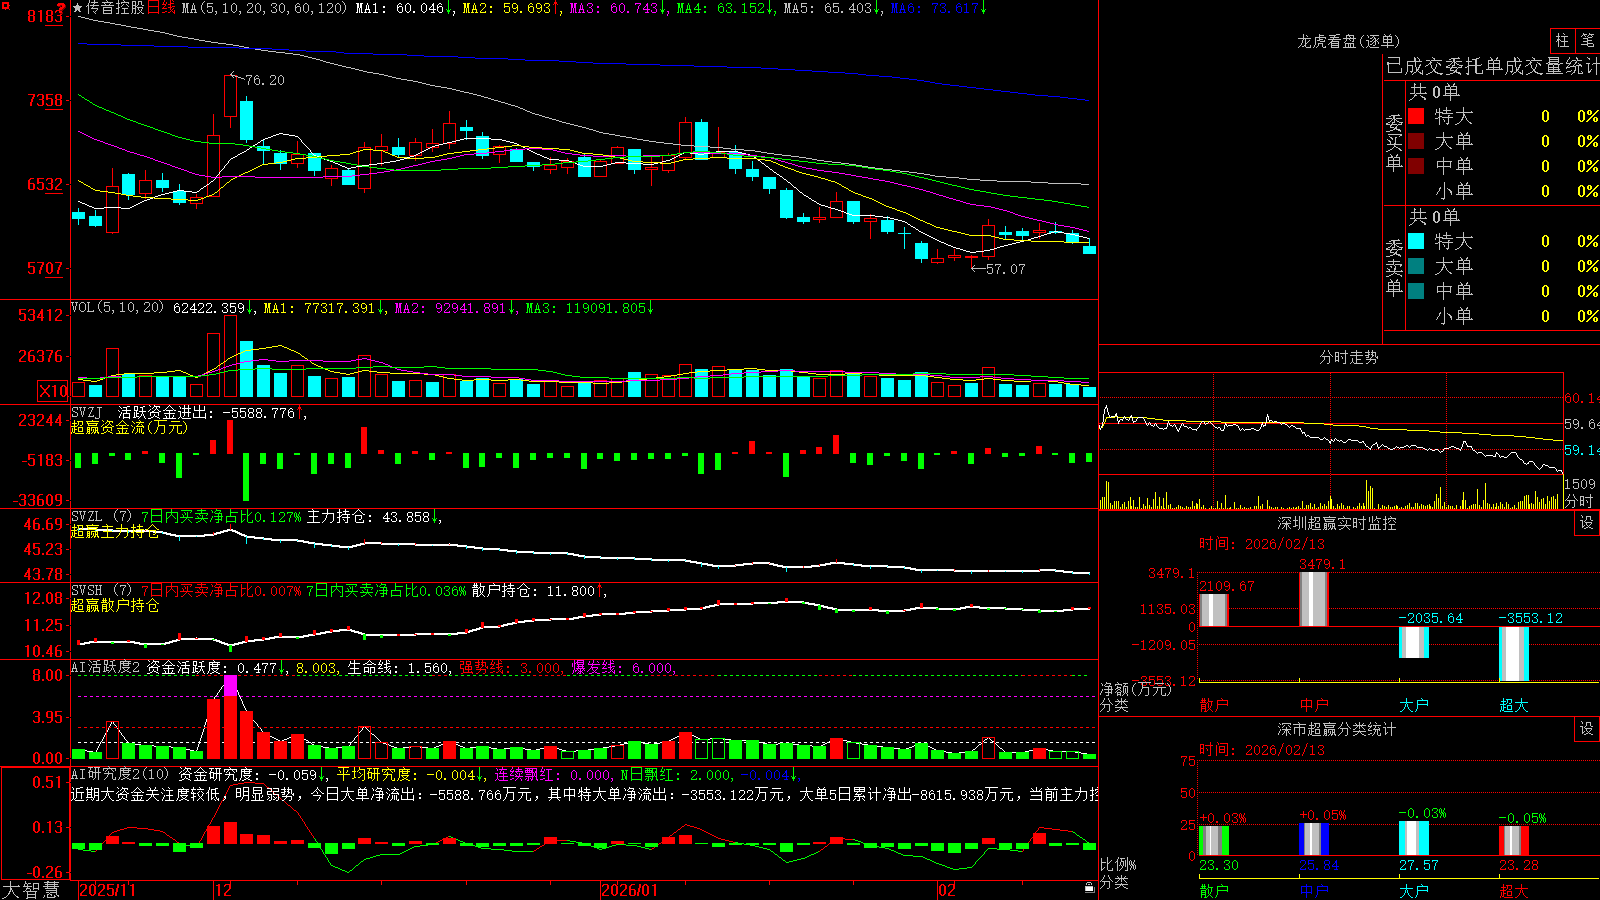The image size is (1600, 900).
Task: Click 散户 bar valued 2109.67
Action: [x=1213, y=610]
